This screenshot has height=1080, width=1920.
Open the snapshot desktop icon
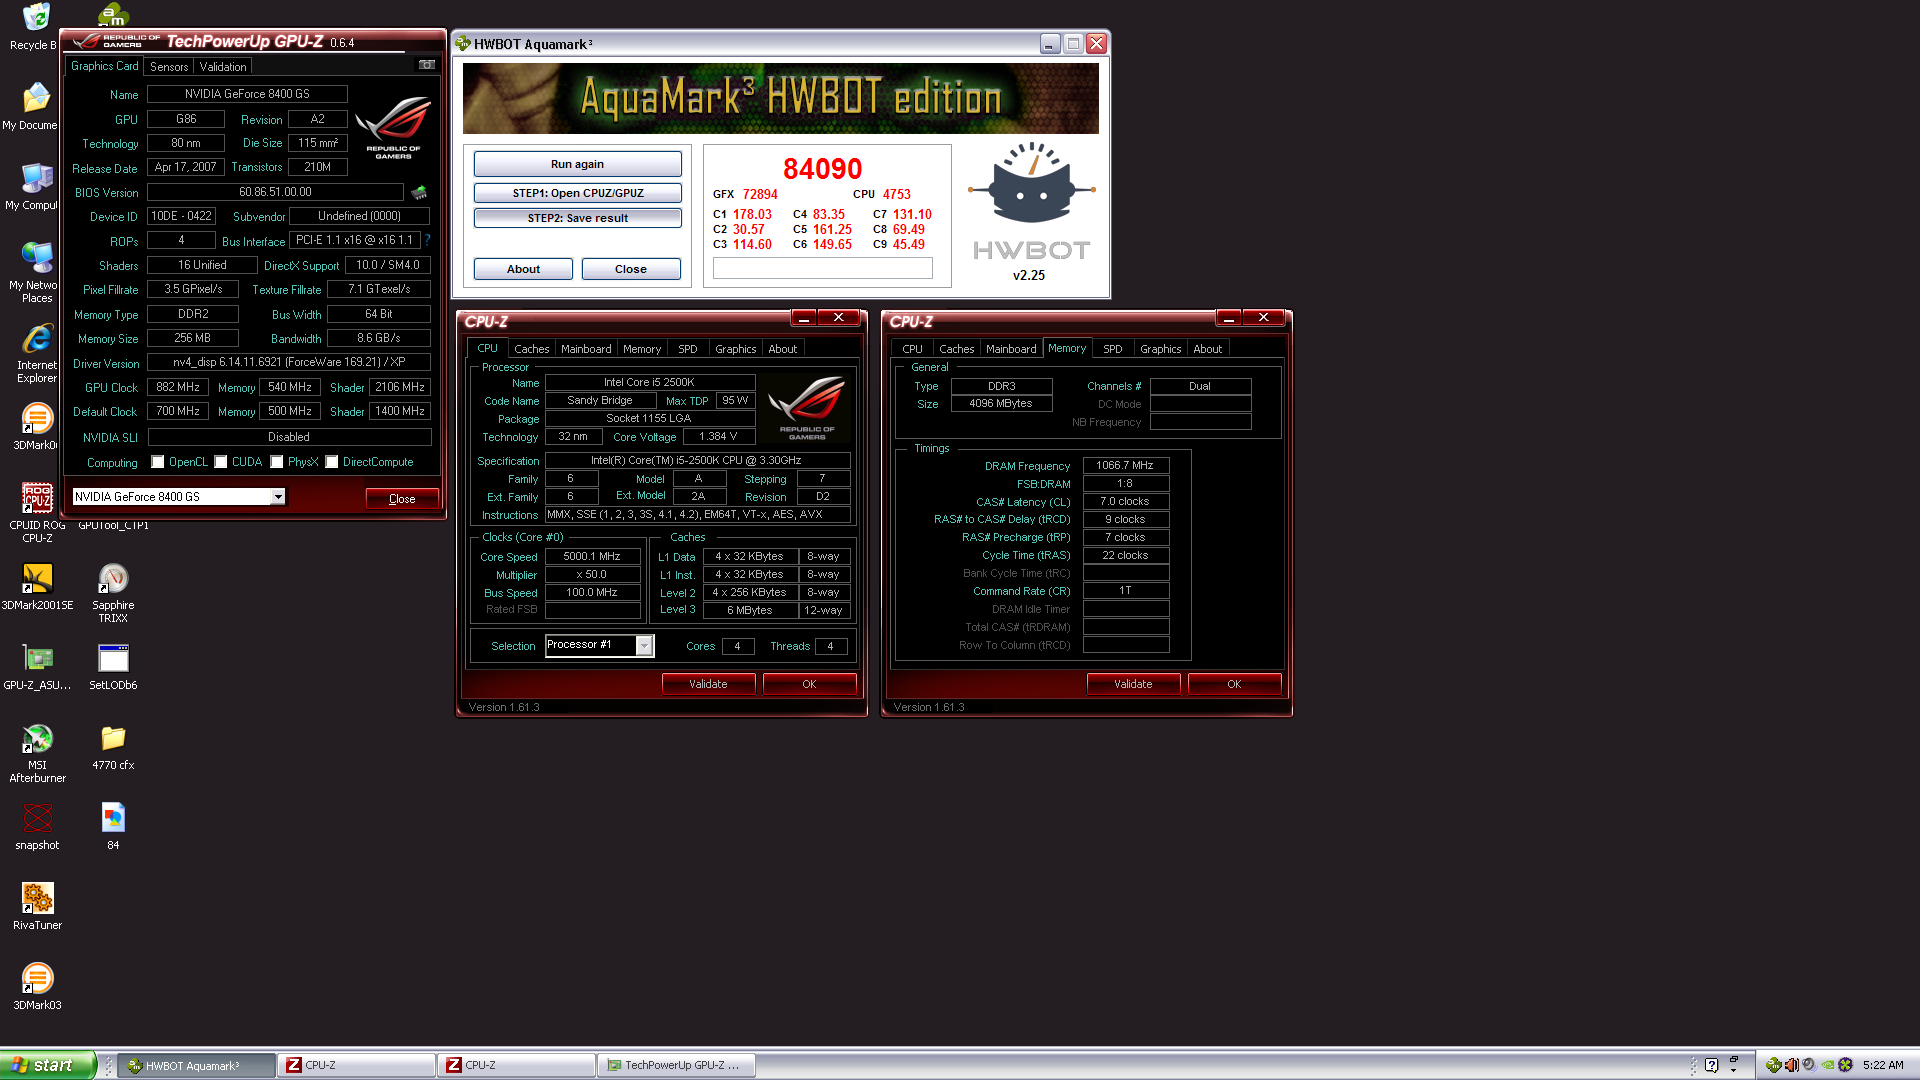click(x=37, y=827)
